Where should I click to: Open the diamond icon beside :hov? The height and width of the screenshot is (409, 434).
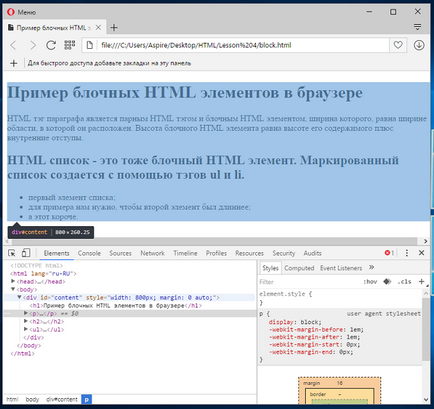387,282
